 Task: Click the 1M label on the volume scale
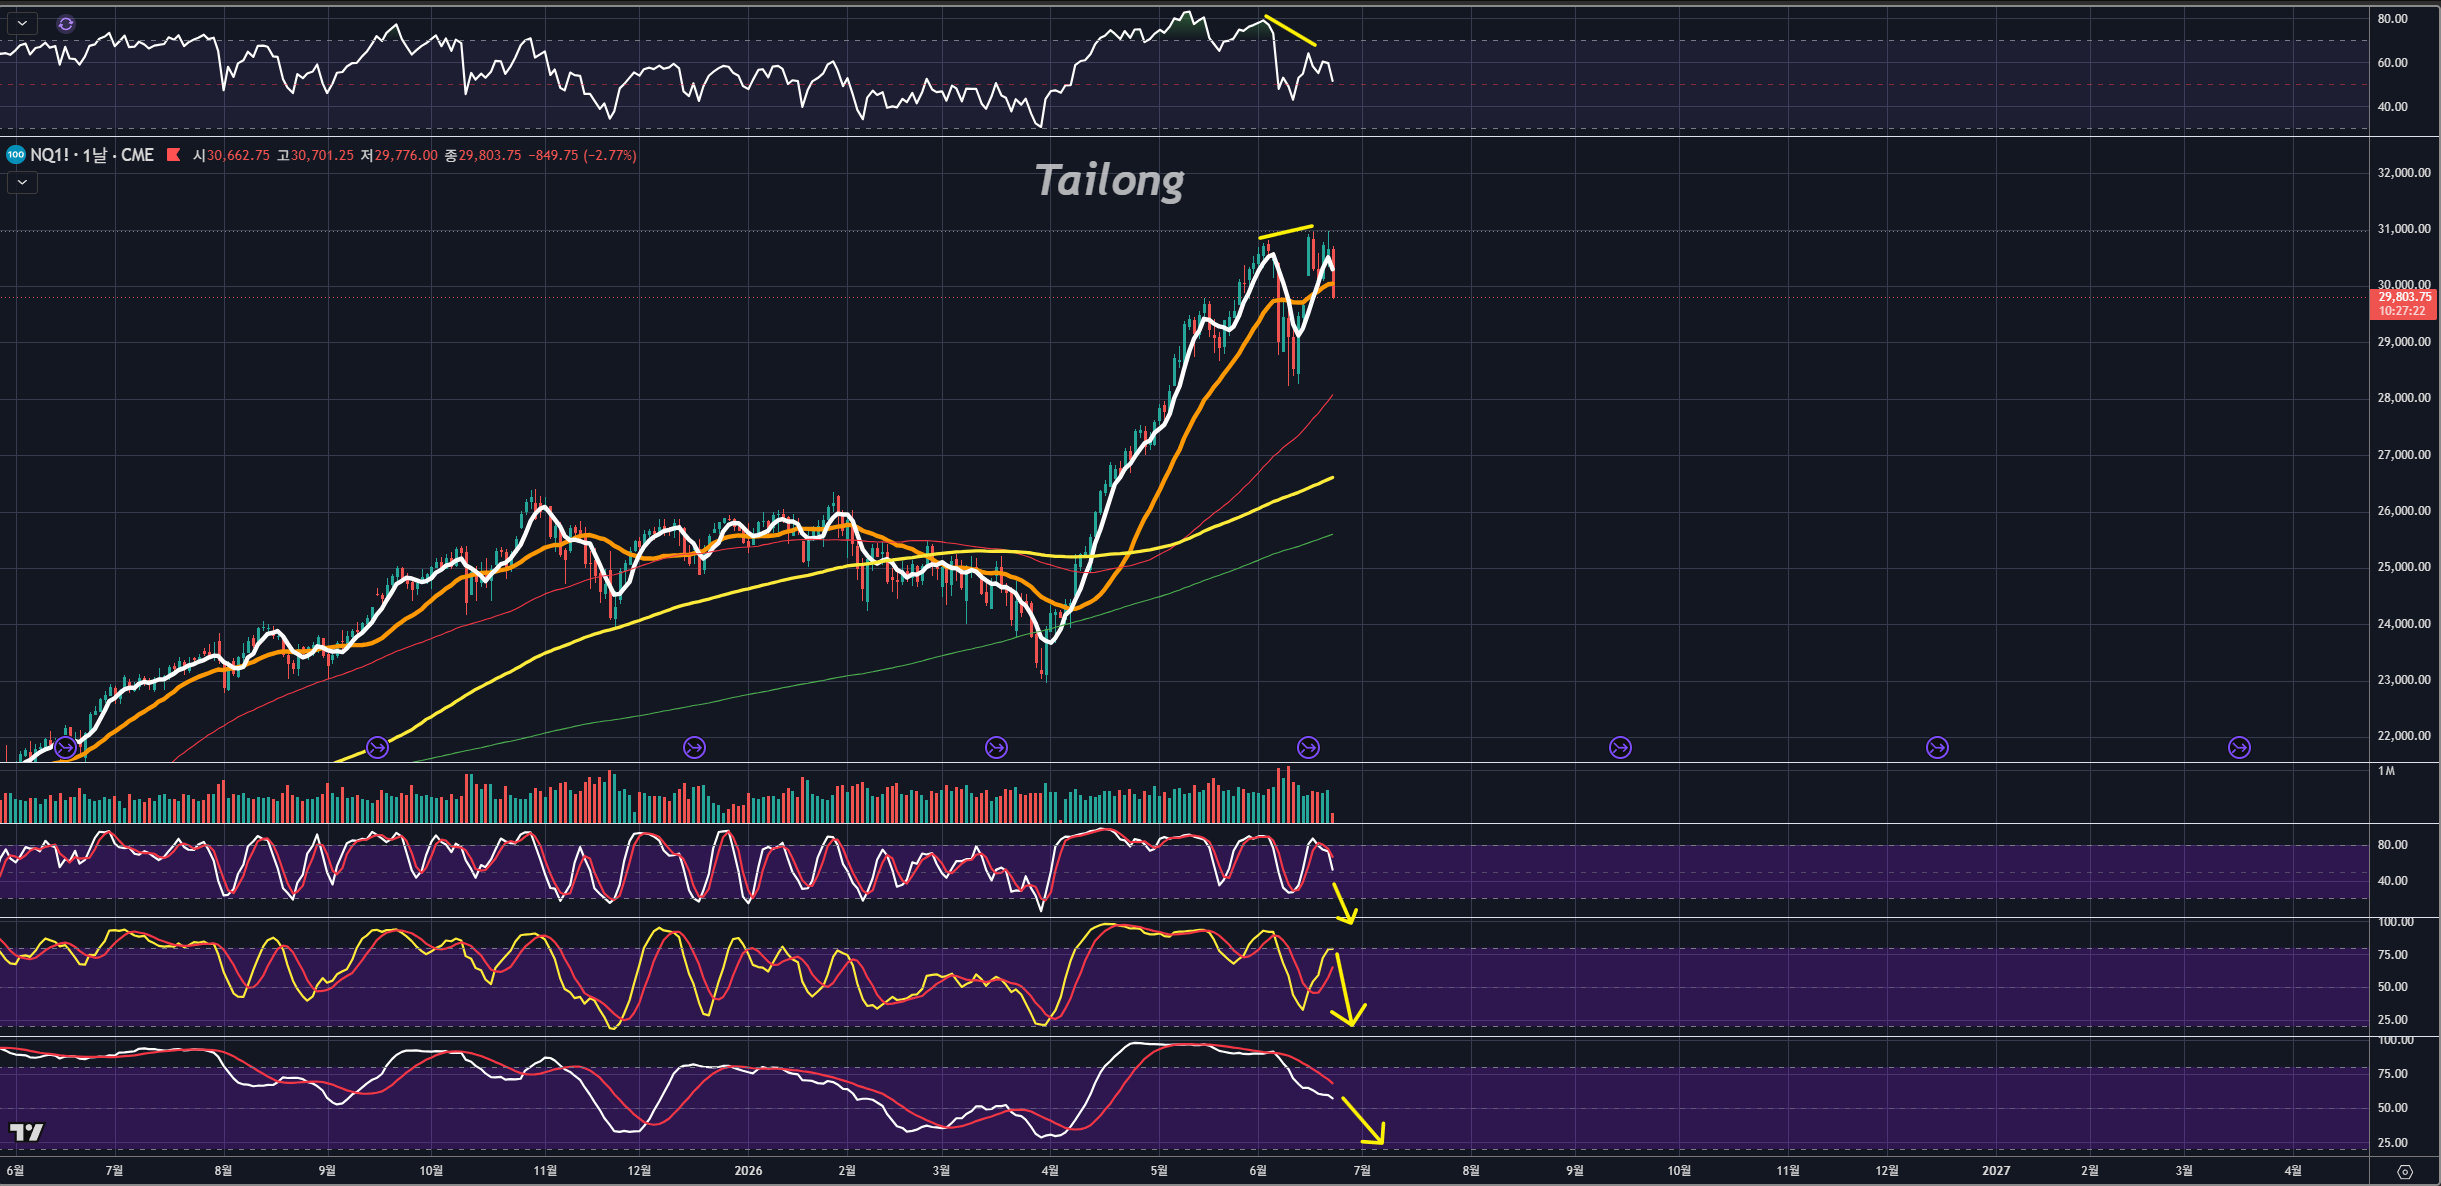[2386, 771]
